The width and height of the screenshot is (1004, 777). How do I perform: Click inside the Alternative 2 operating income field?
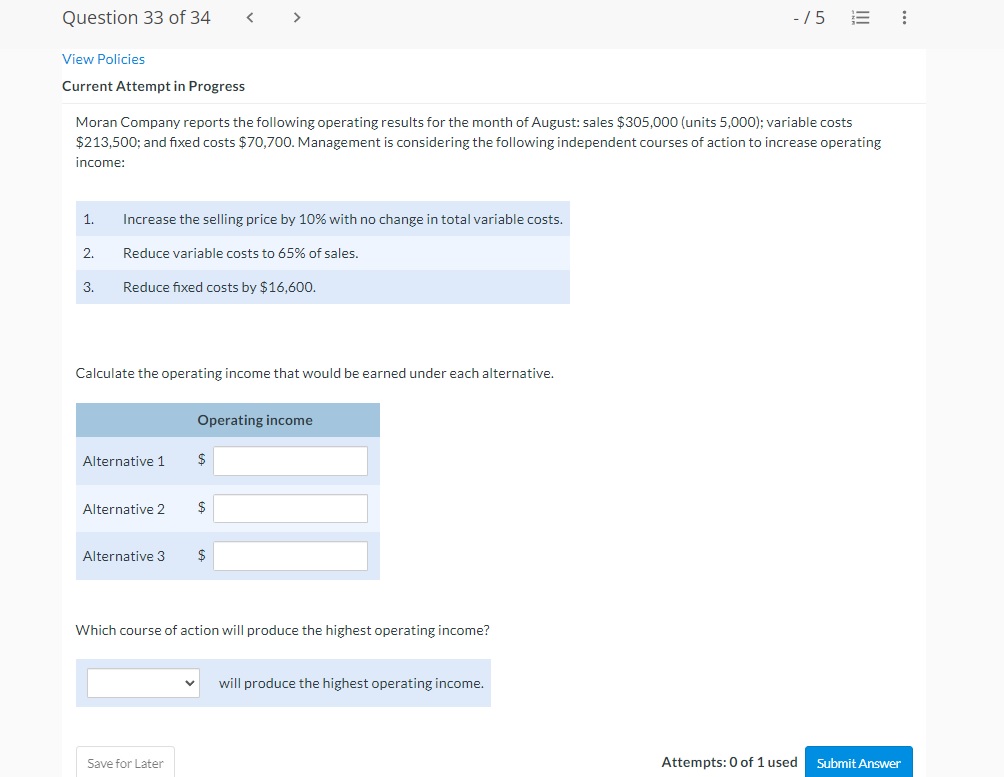pyautogui.click(x=290, y=508)
